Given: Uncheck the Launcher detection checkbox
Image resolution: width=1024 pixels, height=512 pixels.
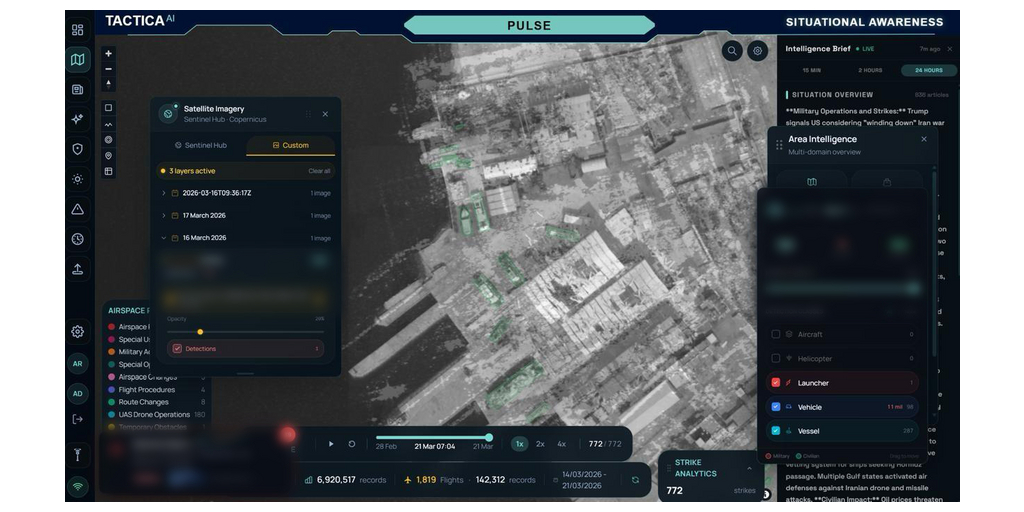Looking at the screenshot, I should [x=776, y=383].
